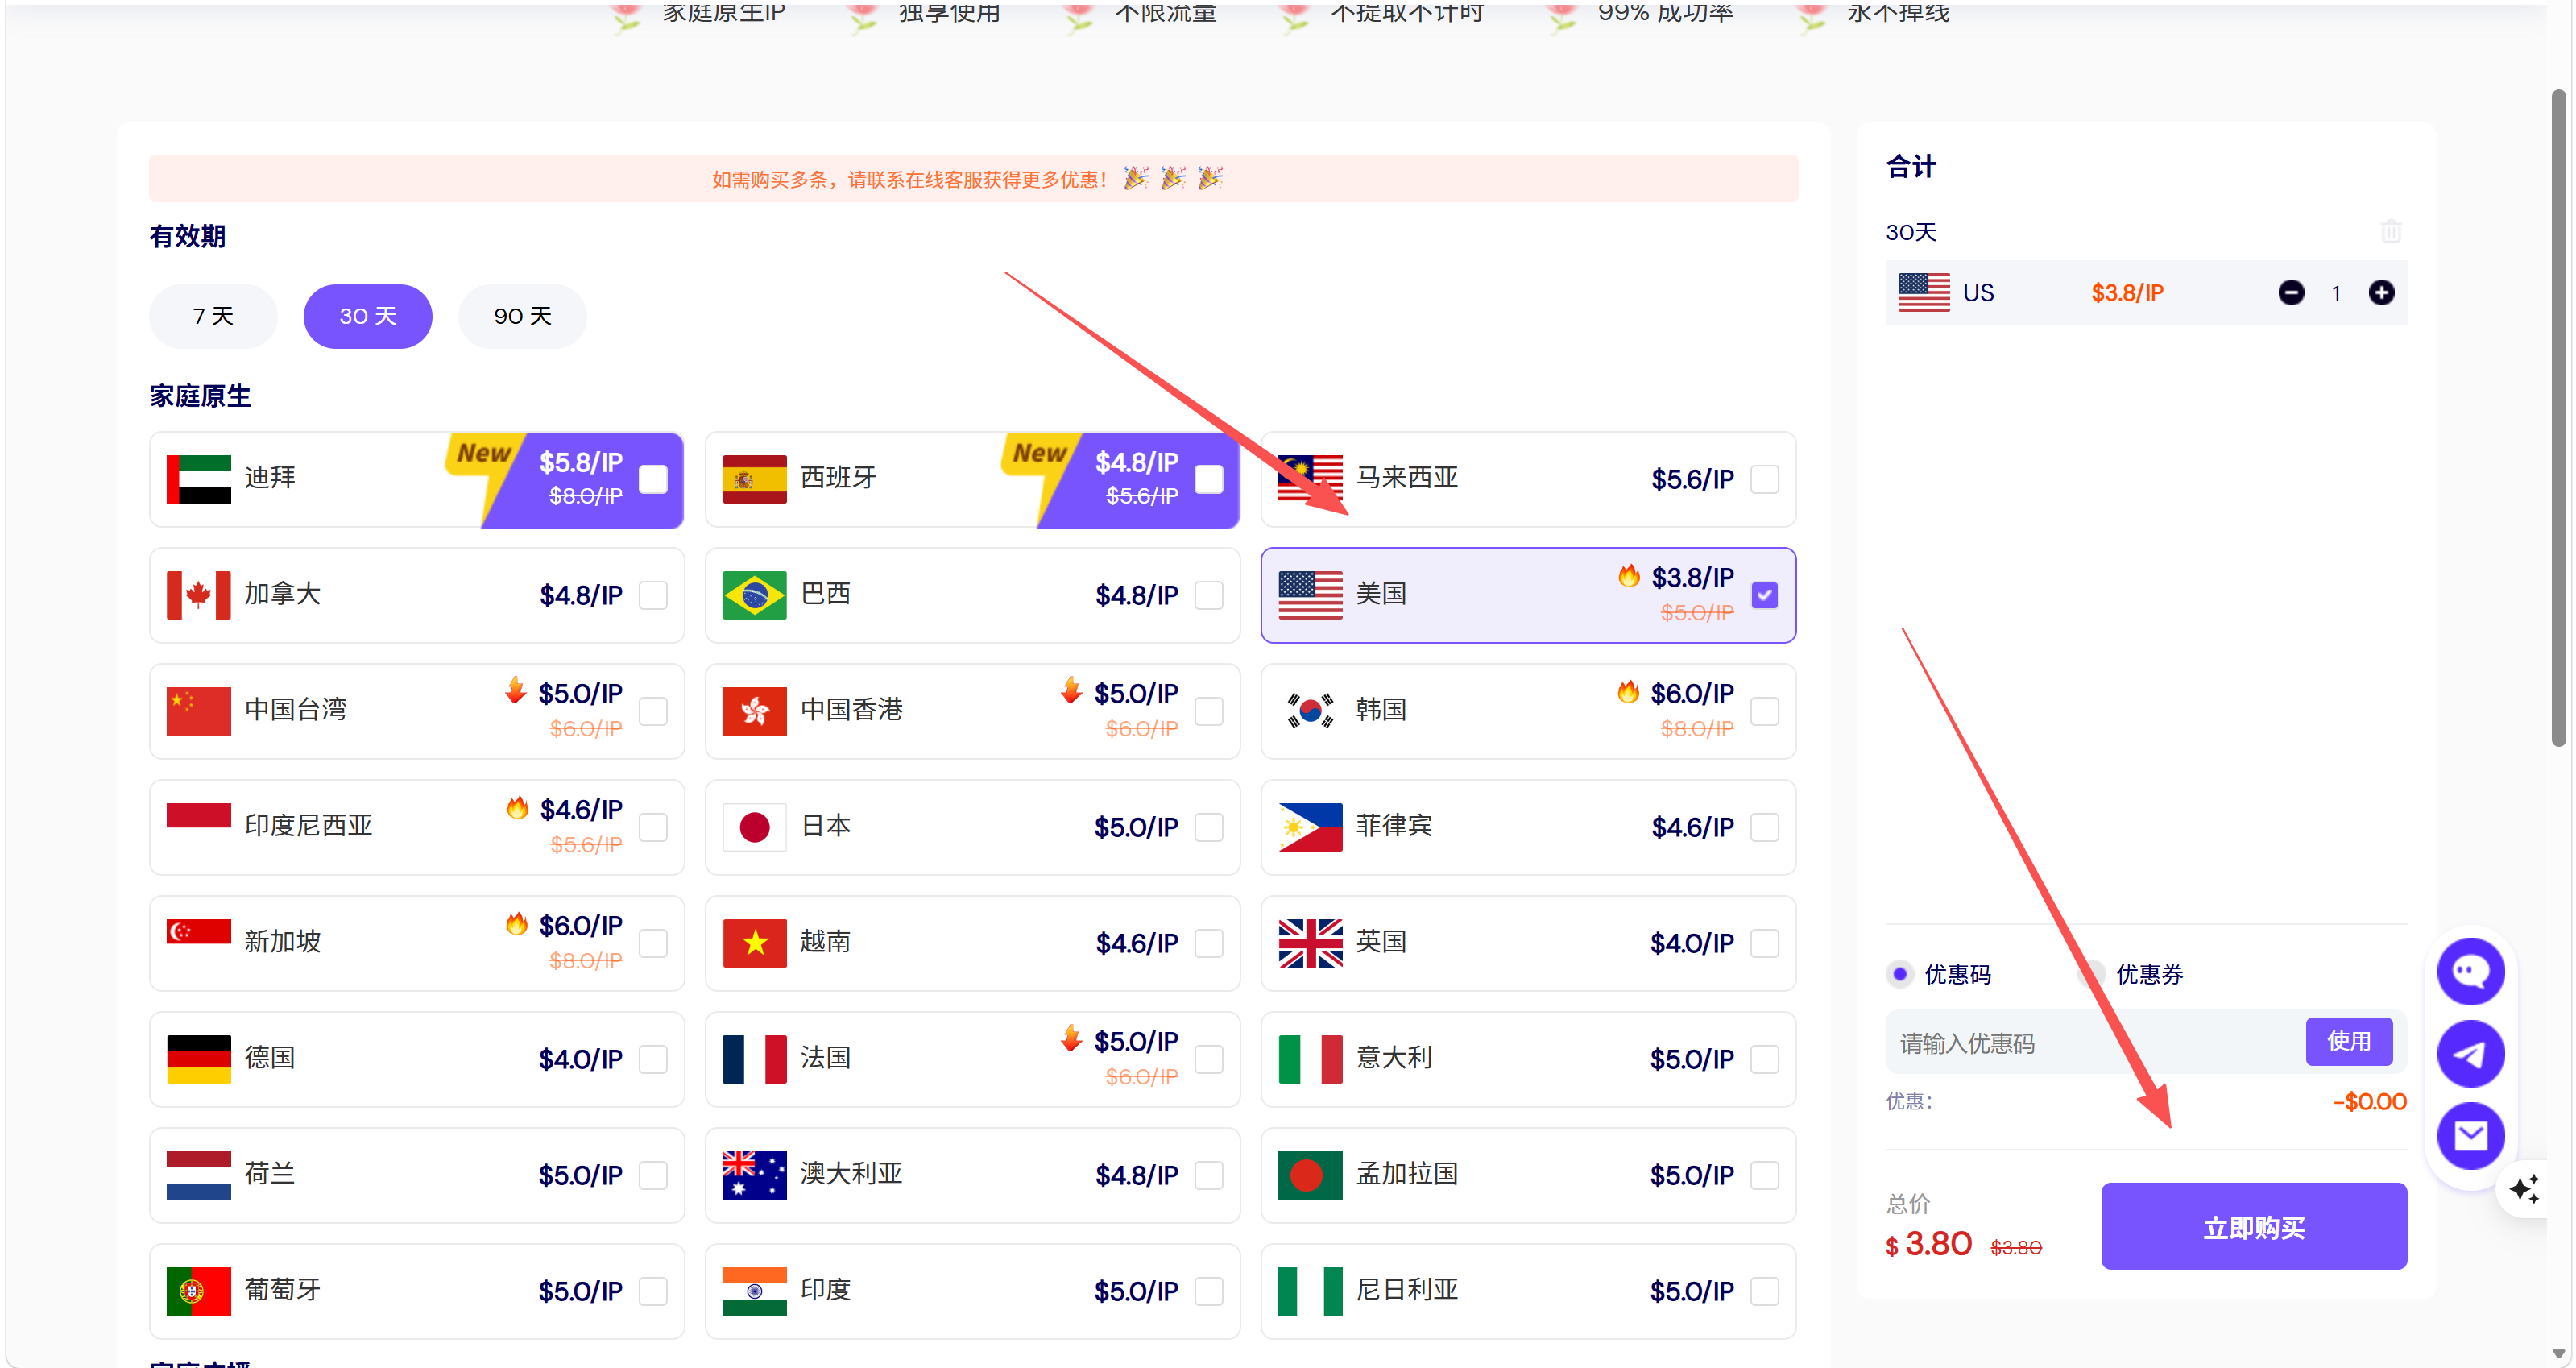The width and height of the screenshot is (2576, 1368).
Task: Choose the 90 天 validity period
Action: tap(522, 317)
